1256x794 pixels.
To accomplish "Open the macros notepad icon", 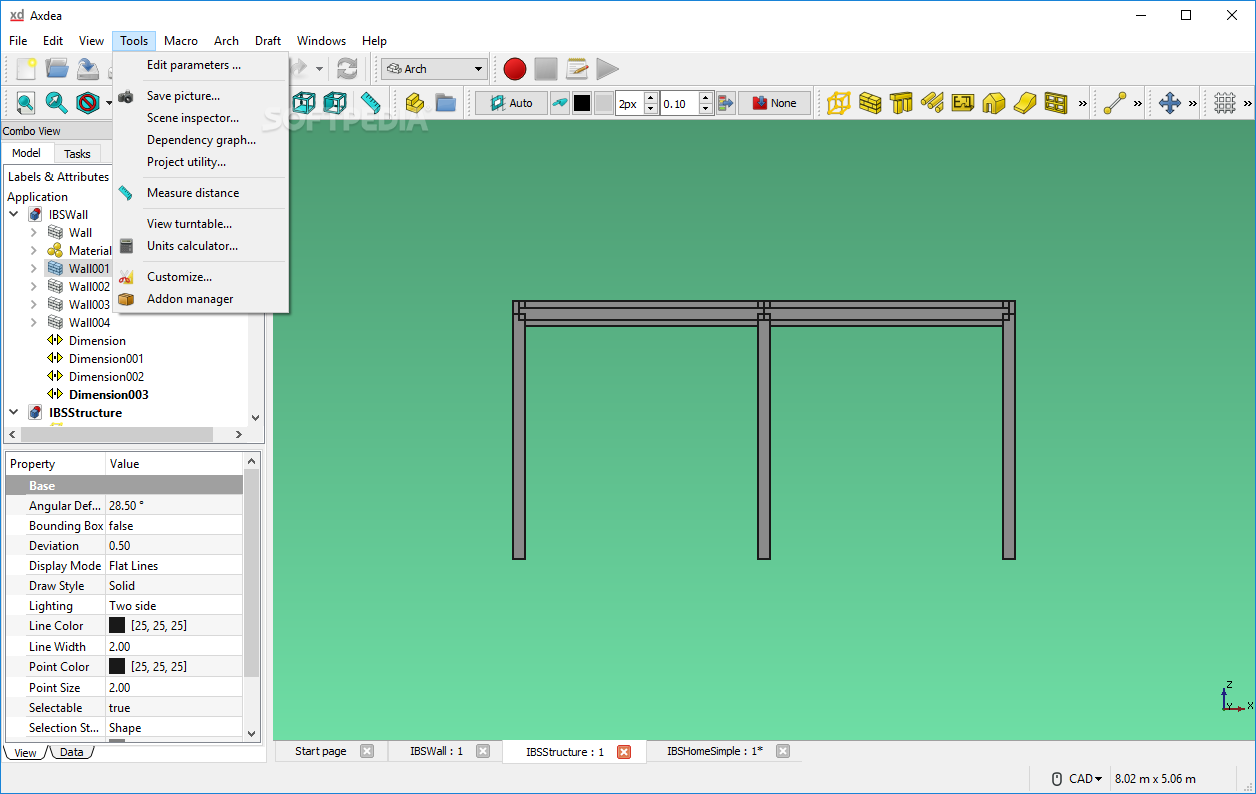I will coord(577,69).
